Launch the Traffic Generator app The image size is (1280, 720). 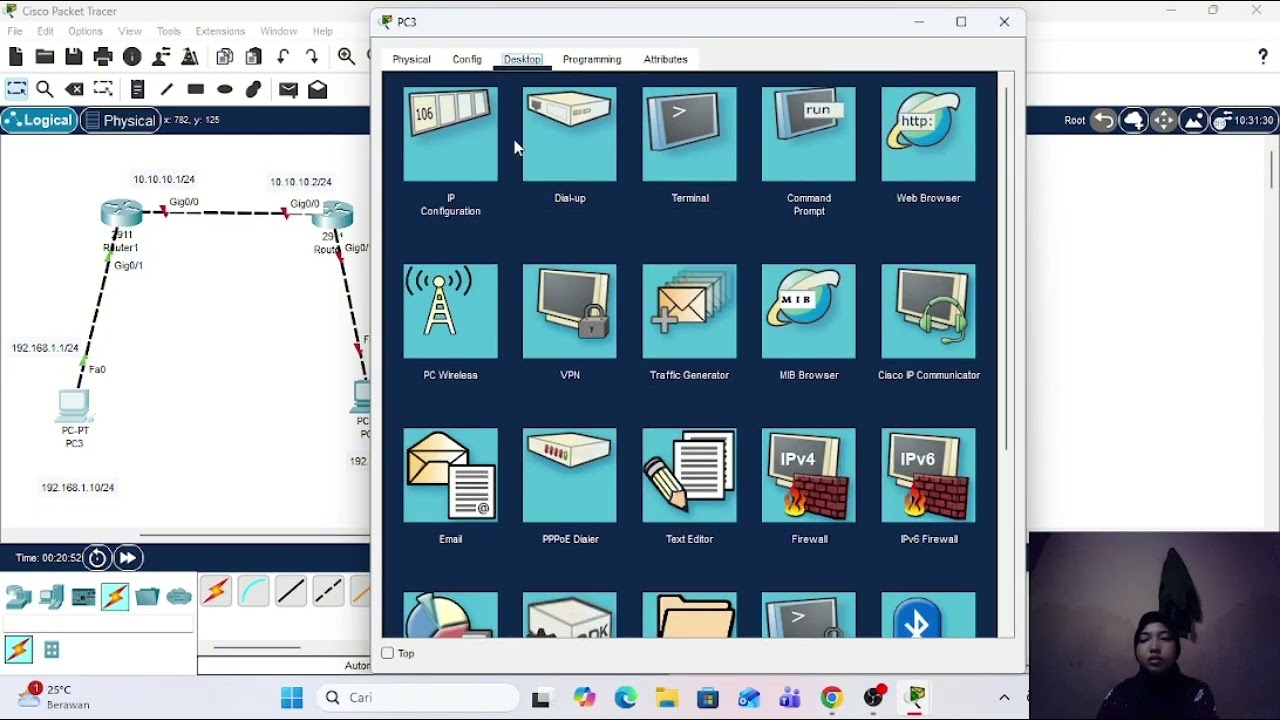[x=689, y=311]
